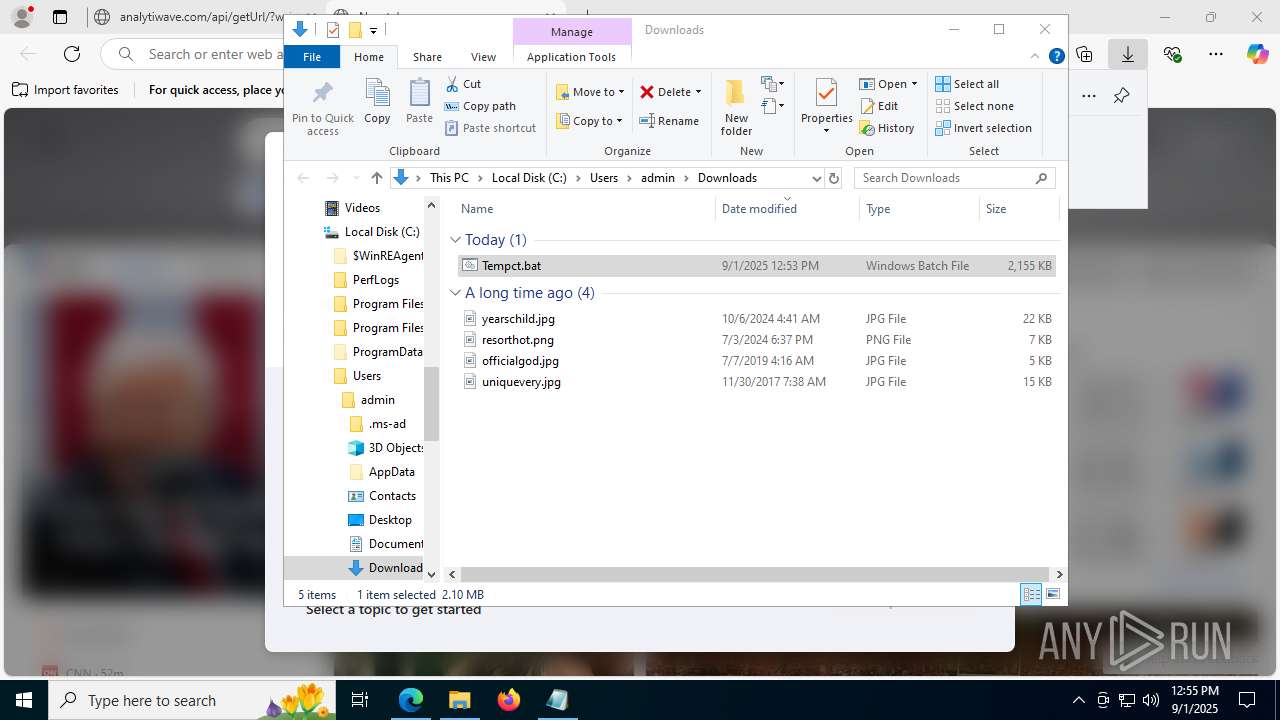The height and width of the screenshot is (720, 1280).
Task: Open Firefox from the taskbar
Action: (508, 700)
